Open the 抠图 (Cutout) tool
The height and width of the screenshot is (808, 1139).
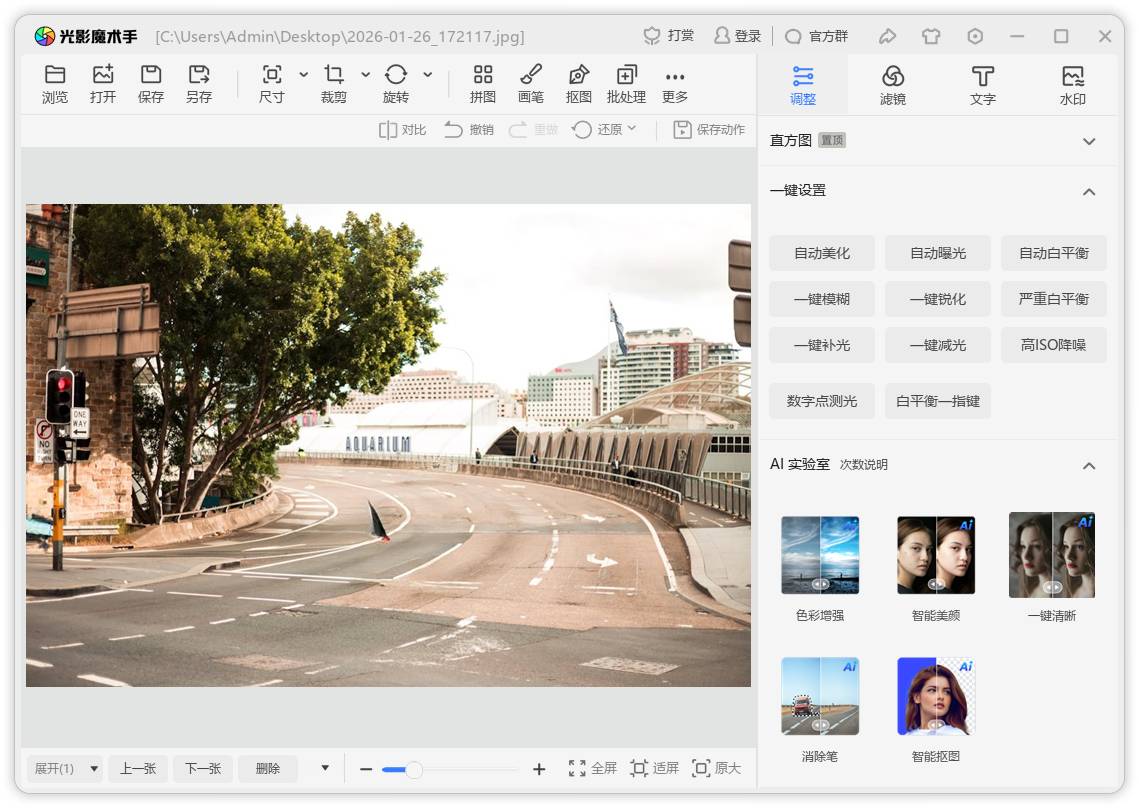click(579, 75)
